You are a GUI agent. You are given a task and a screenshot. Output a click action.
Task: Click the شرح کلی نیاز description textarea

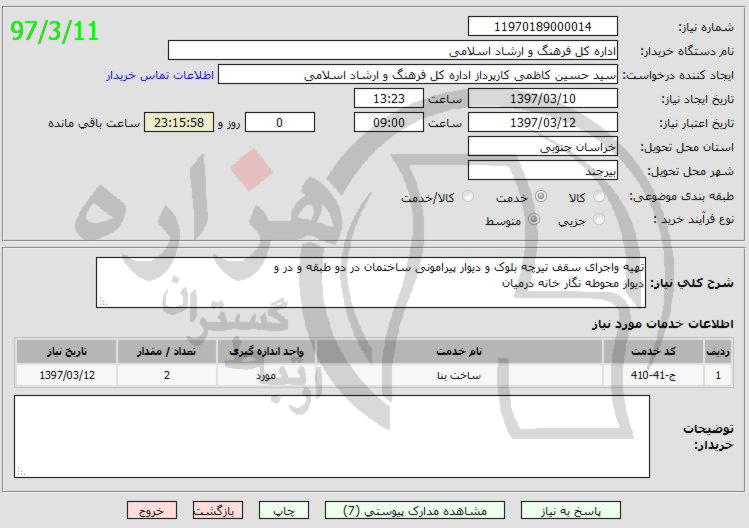(371, 282)
